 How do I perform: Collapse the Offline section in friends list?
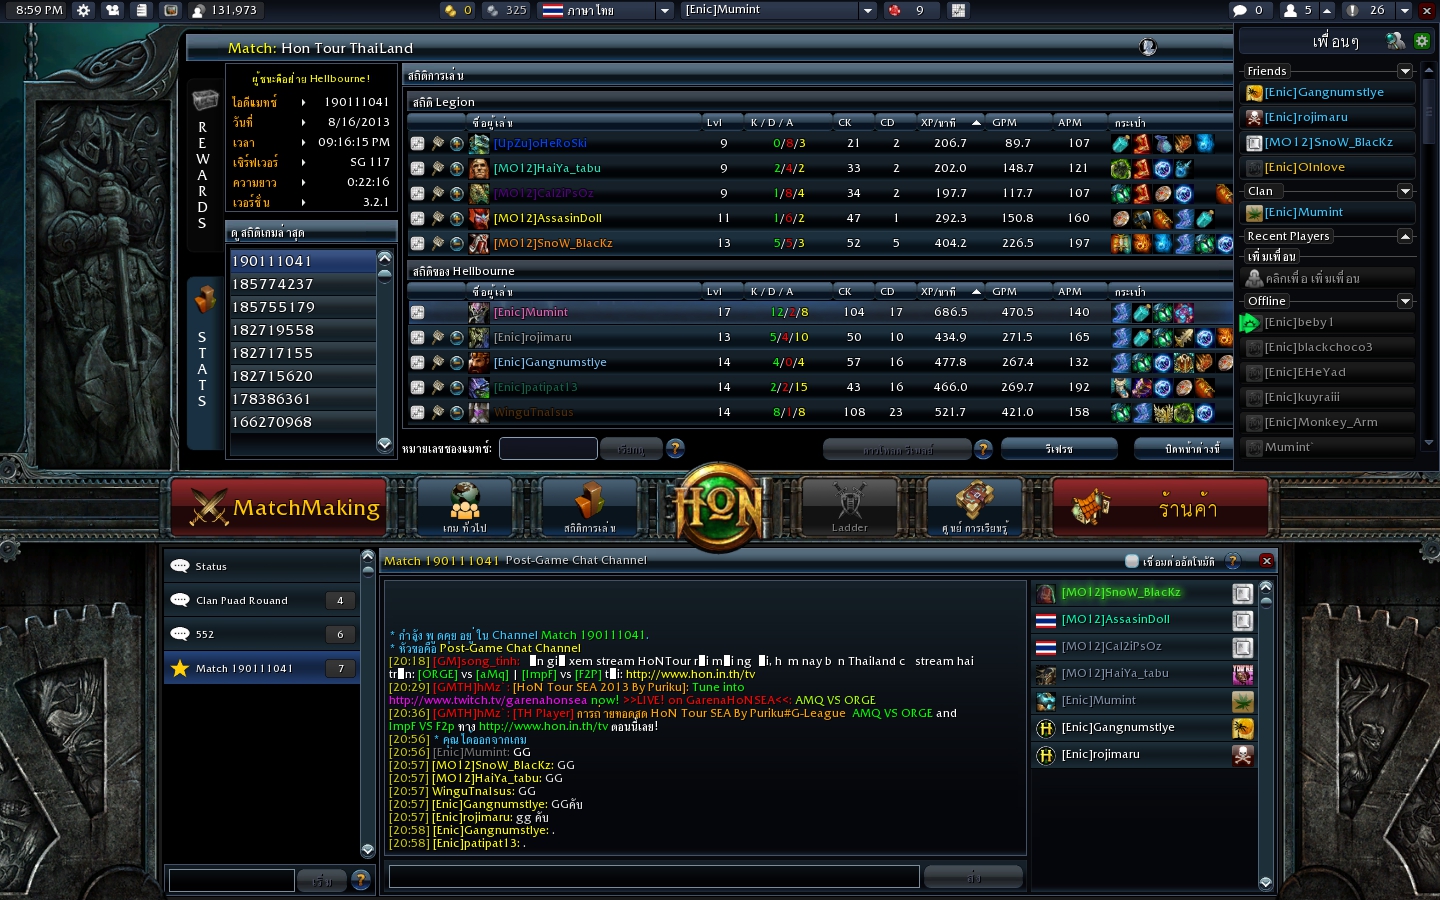1405,301
